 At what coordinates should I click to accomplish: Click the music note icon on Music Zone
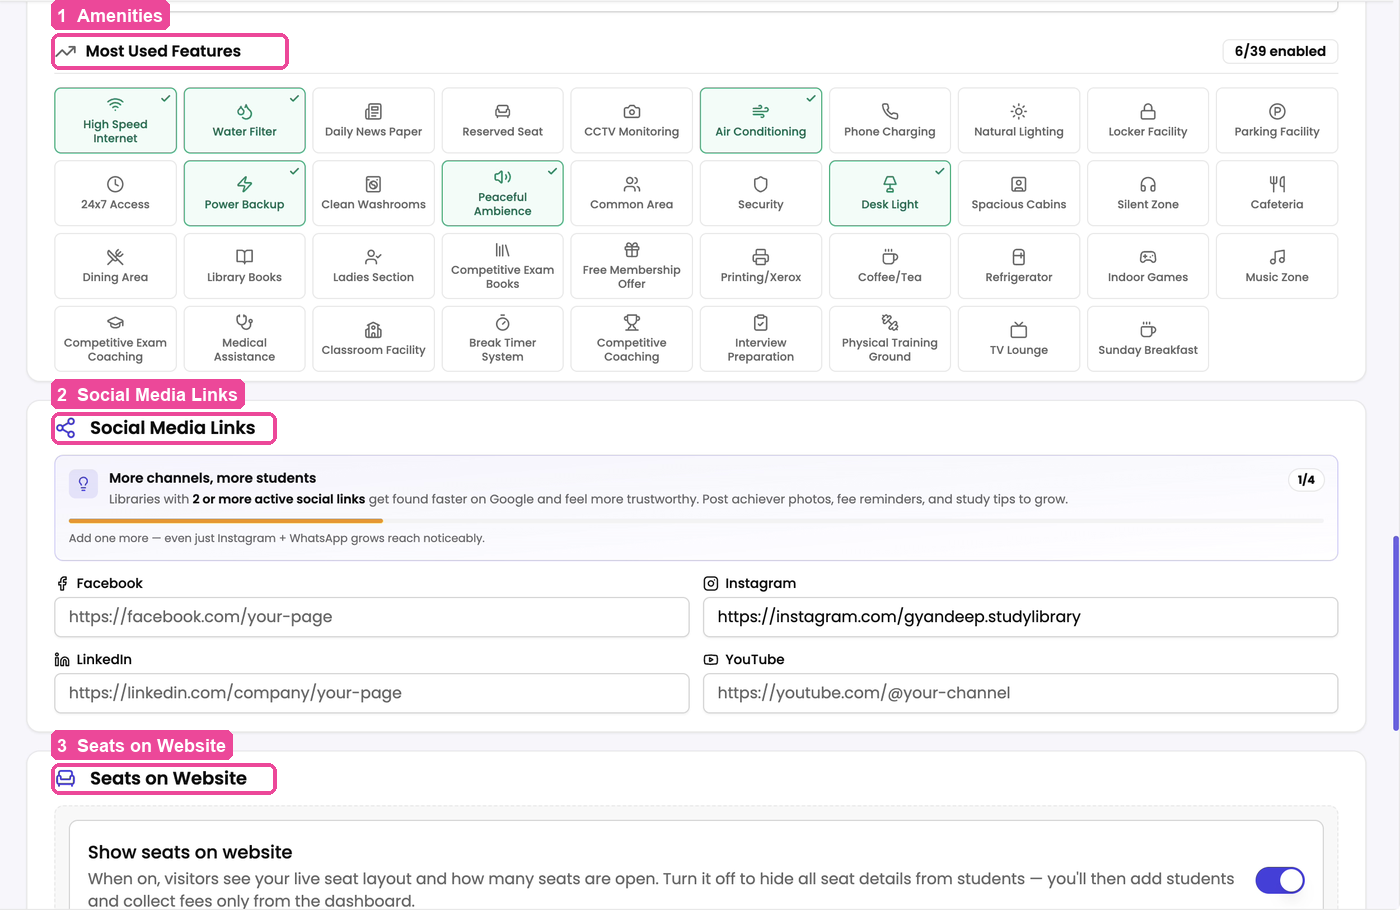[1277, 258]
